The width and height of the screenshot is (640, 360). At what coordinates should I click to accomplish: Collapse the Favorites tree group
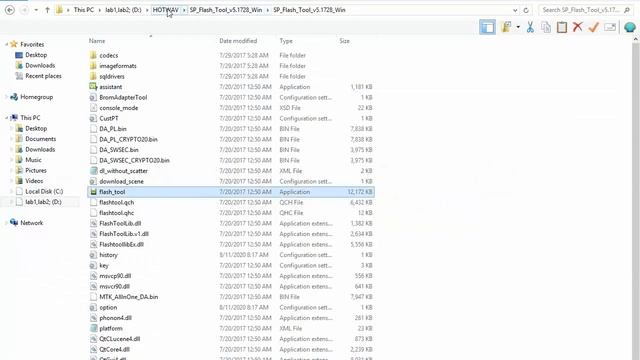pyautogui.click(x=7, y=44)
